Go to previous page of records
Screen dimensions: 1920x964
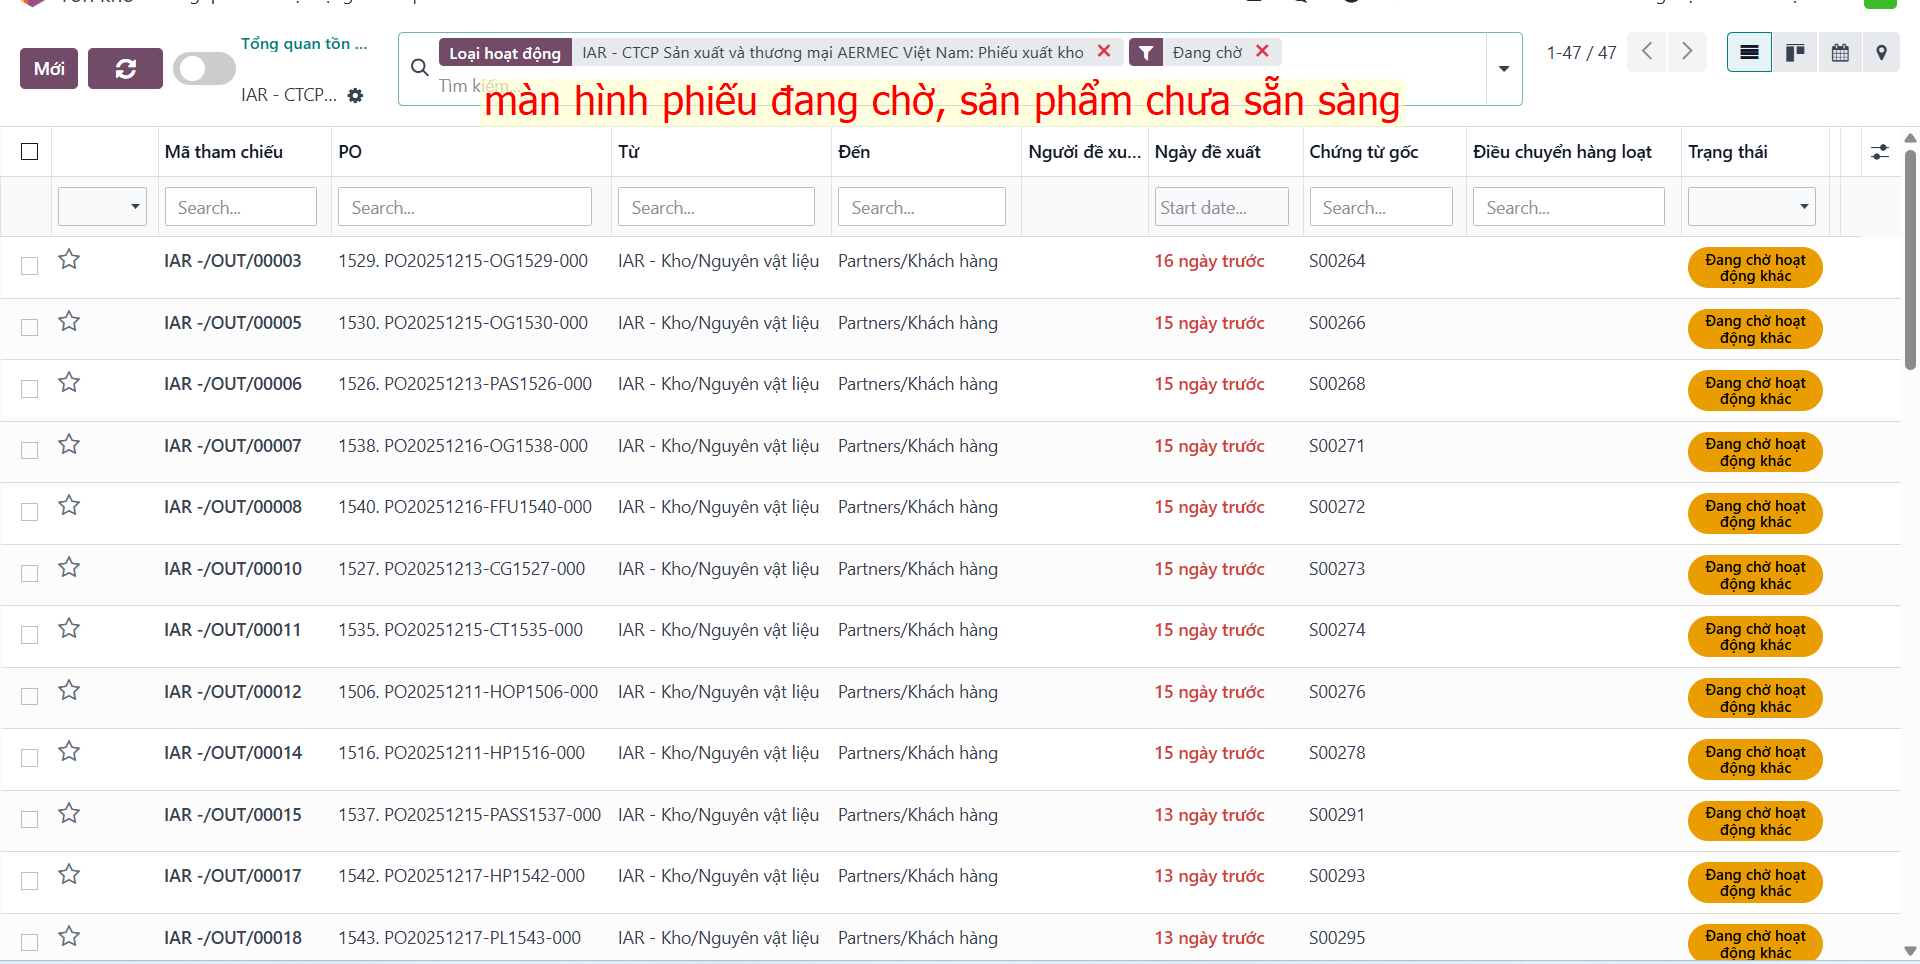click(x=1647, y=52)
